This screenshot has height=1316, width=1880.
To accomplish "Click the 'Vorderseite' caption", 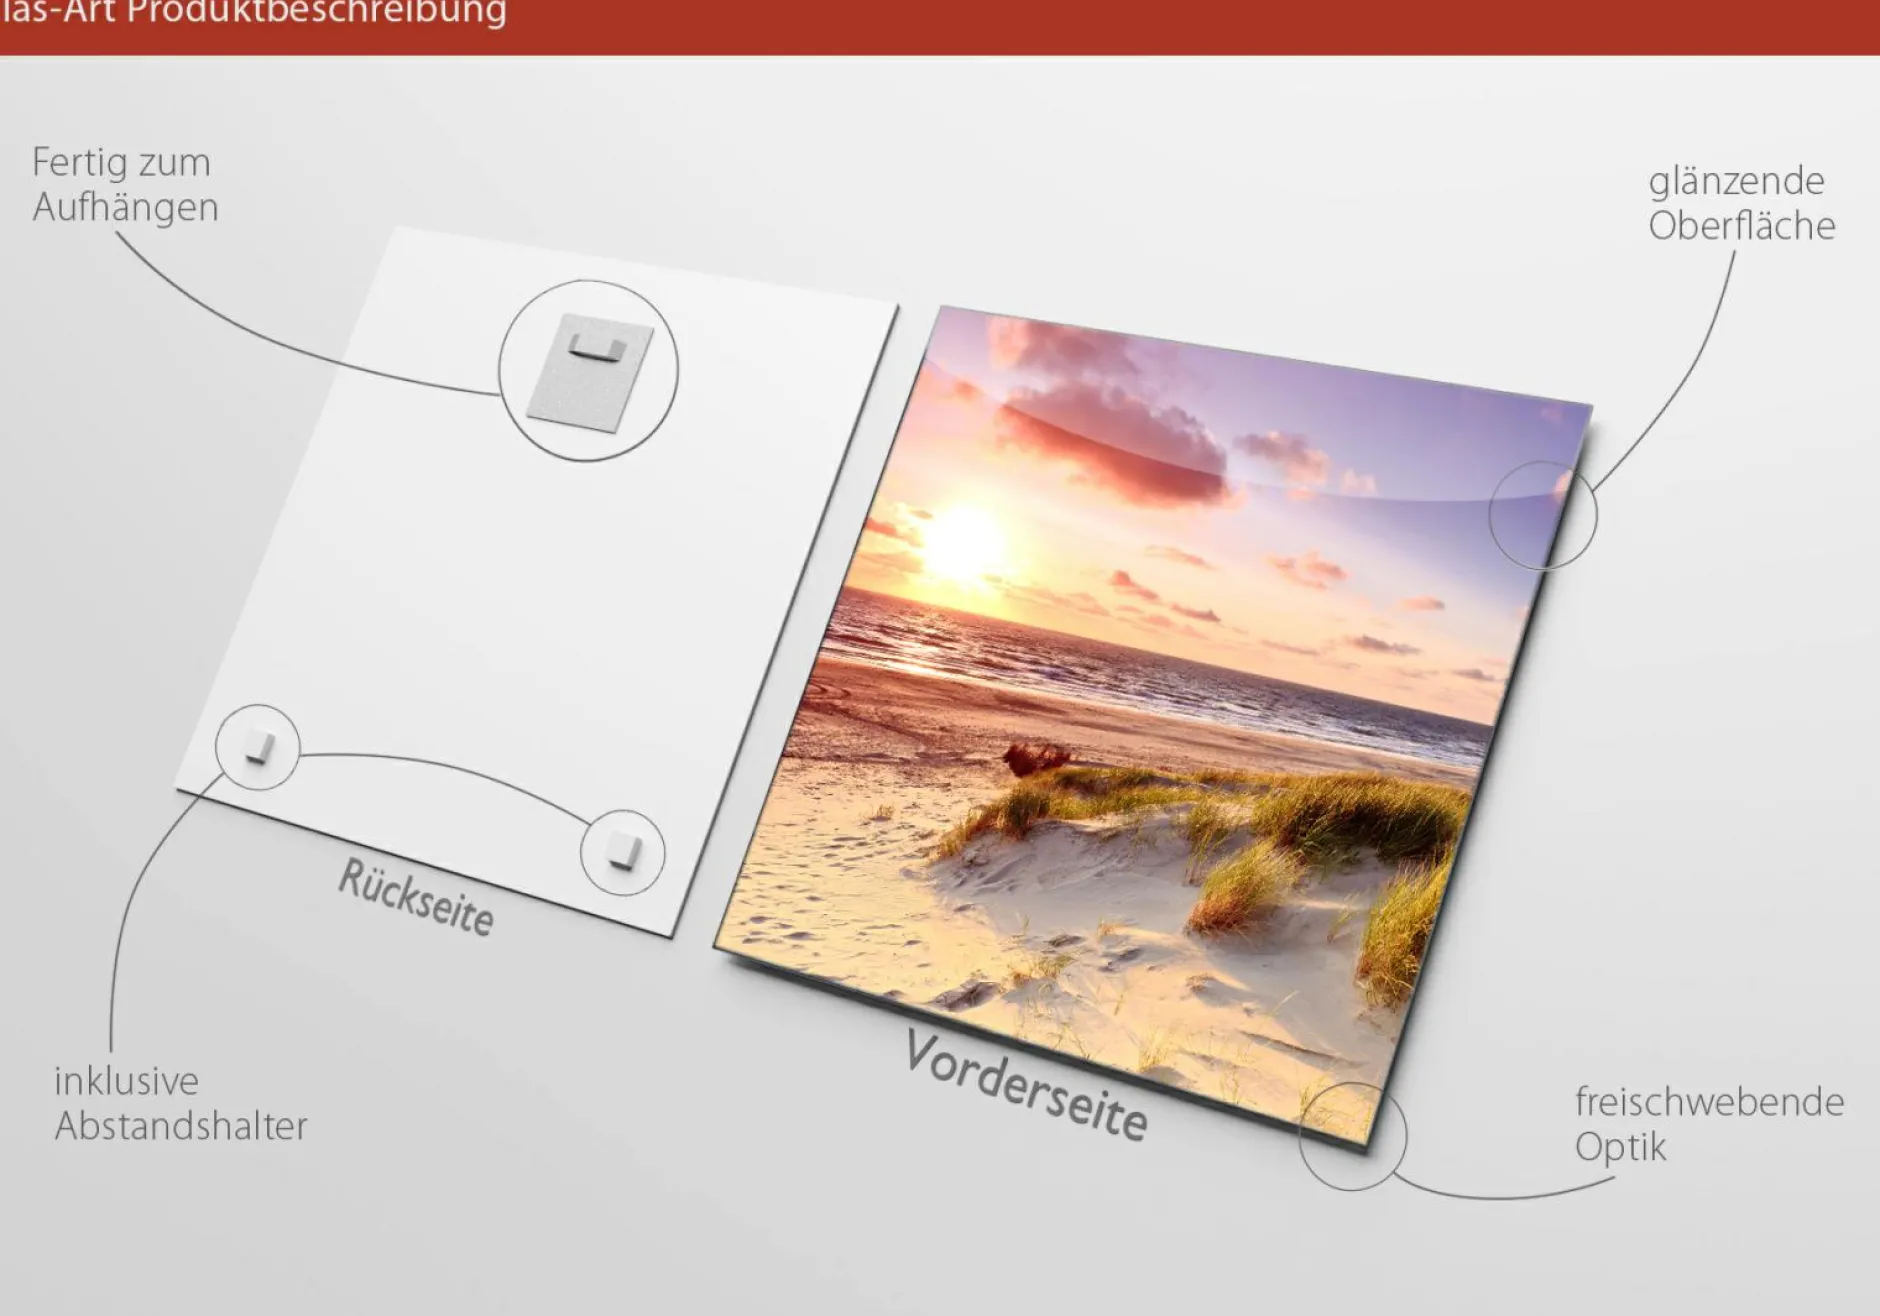I will coord(1026,1087).
